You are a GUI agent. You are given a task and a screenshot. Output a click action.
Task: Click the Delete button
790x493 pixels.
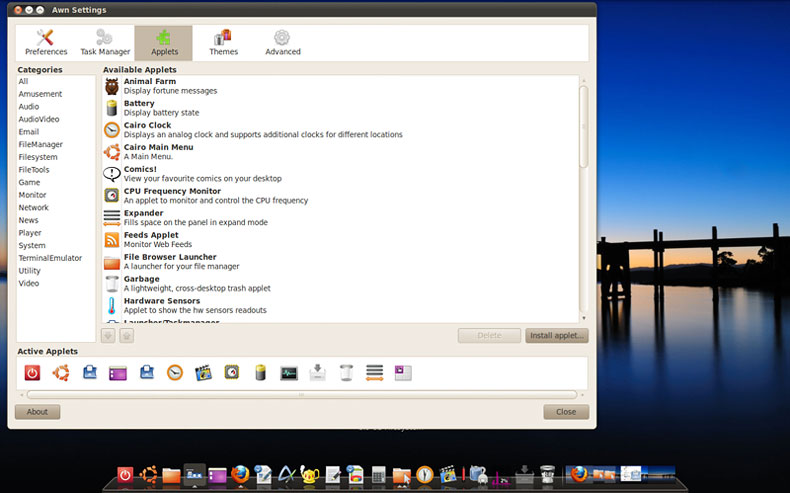[489, 335]
